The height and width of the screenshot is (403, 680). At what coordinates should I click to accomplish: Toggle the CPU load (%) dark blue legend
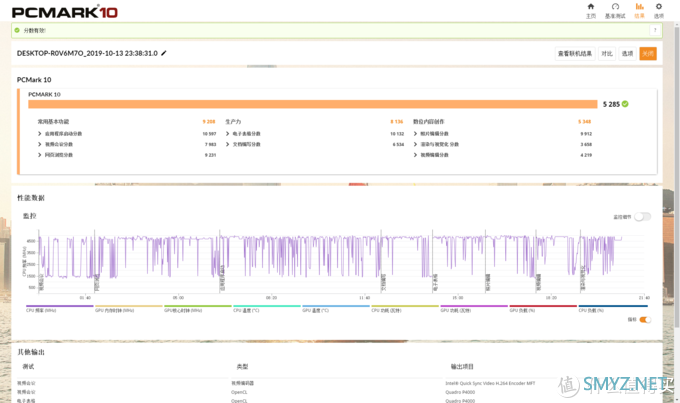[x=612, y=308]
